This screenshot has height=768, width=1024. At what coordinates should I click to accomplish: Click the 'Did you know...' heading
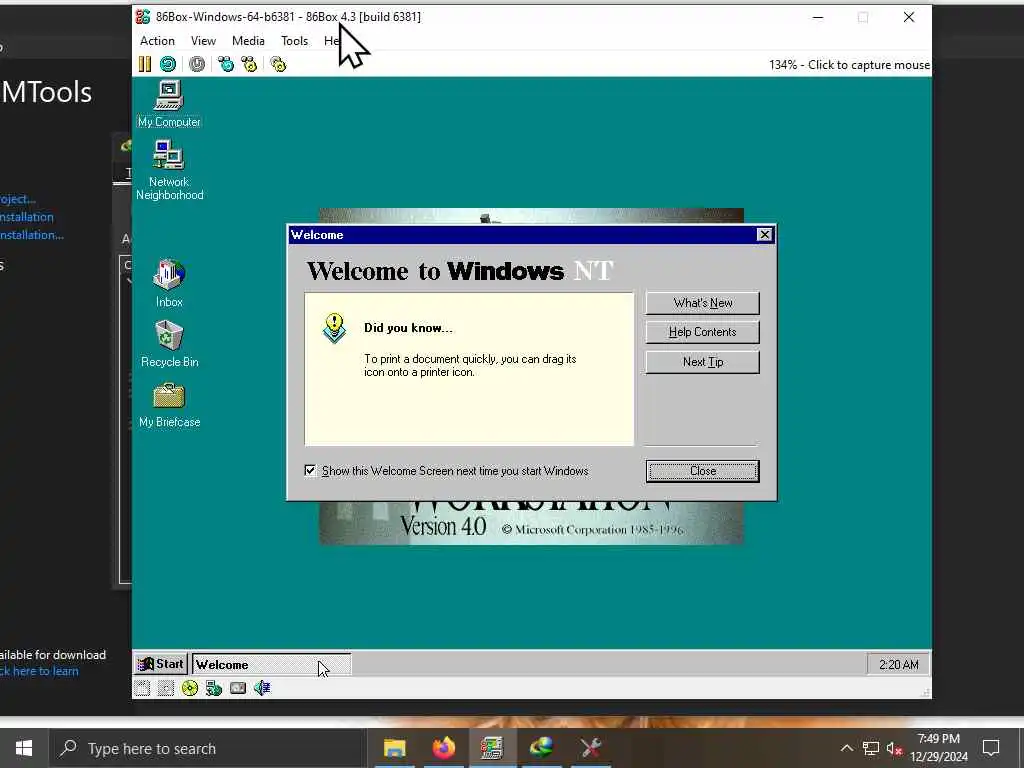408,328
